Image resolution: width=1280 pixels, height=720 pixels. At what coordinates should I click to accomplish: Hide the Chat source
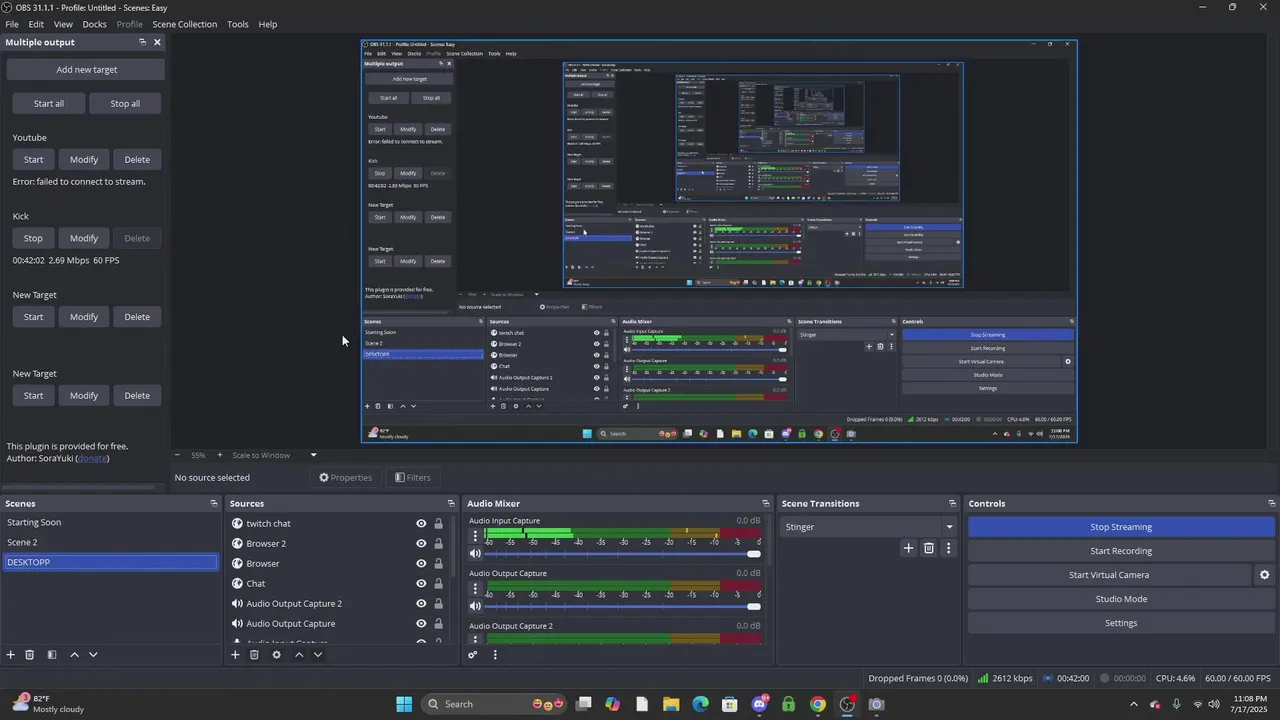pyautogui.click(x=421, y=583)
